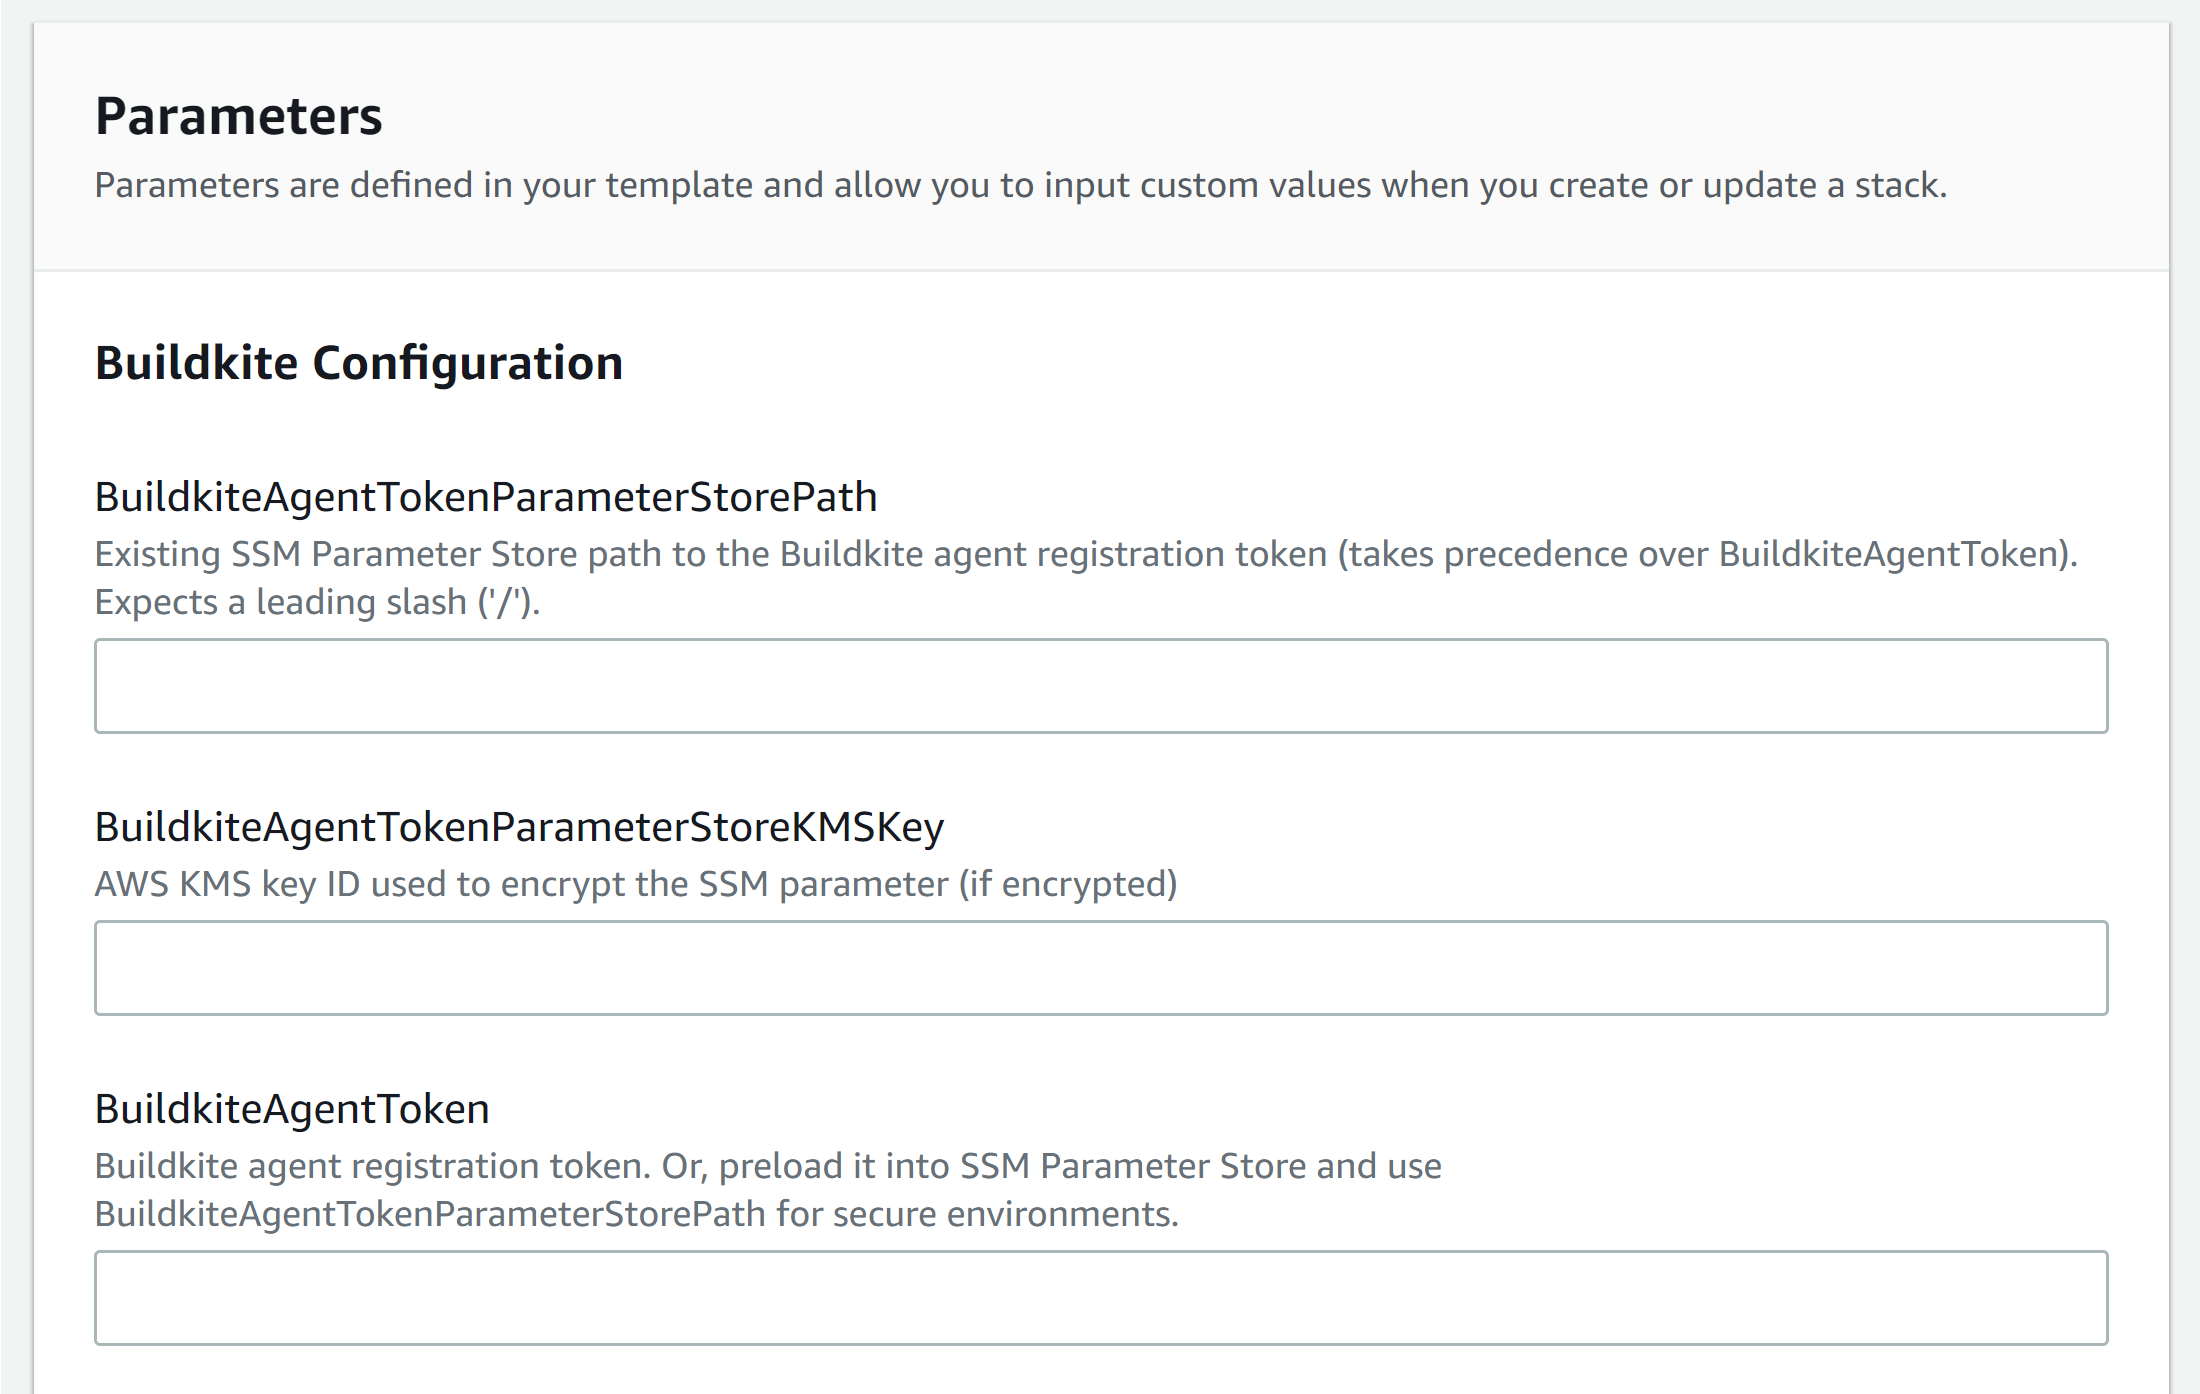Click the Buildkite Configuration panel body
The image size is (2200, 1394).
click(1100, 800)
